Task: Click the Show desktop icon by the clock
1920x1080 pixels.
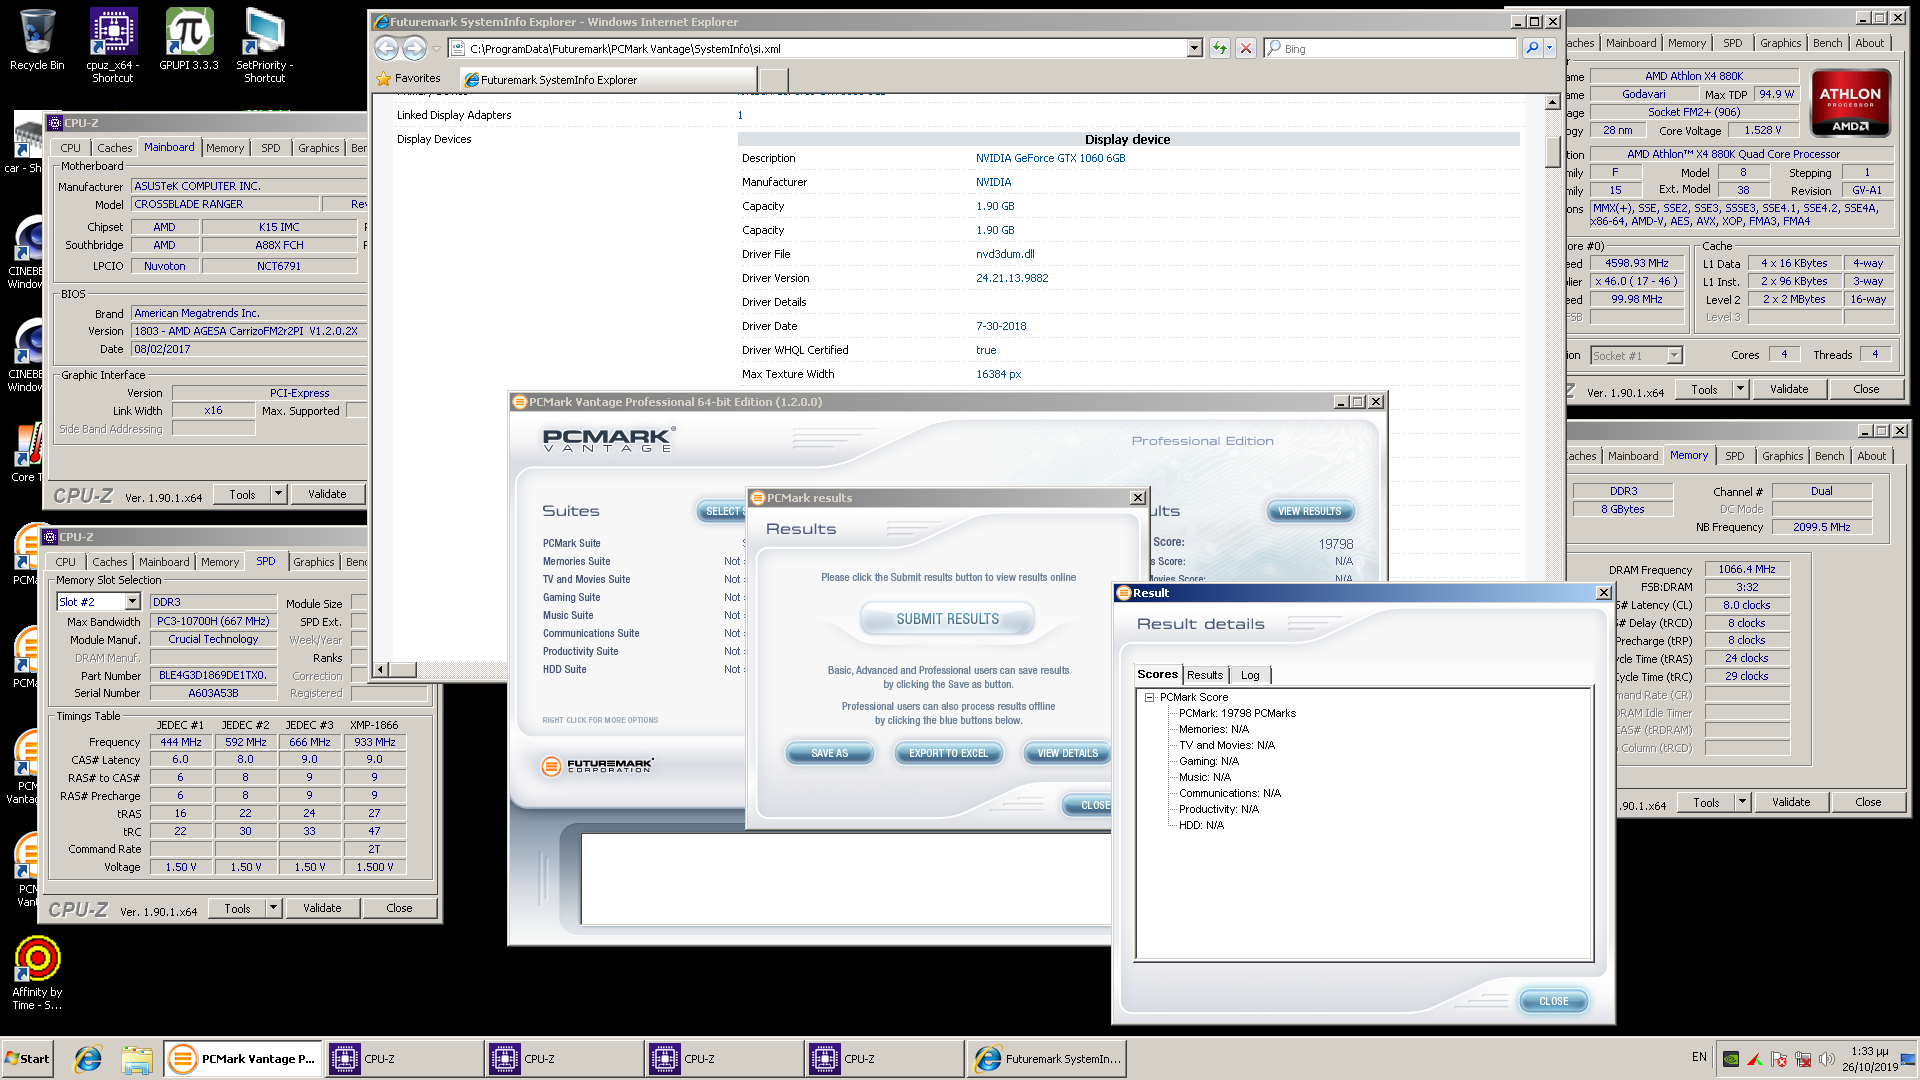Action: point(1909,1059)
